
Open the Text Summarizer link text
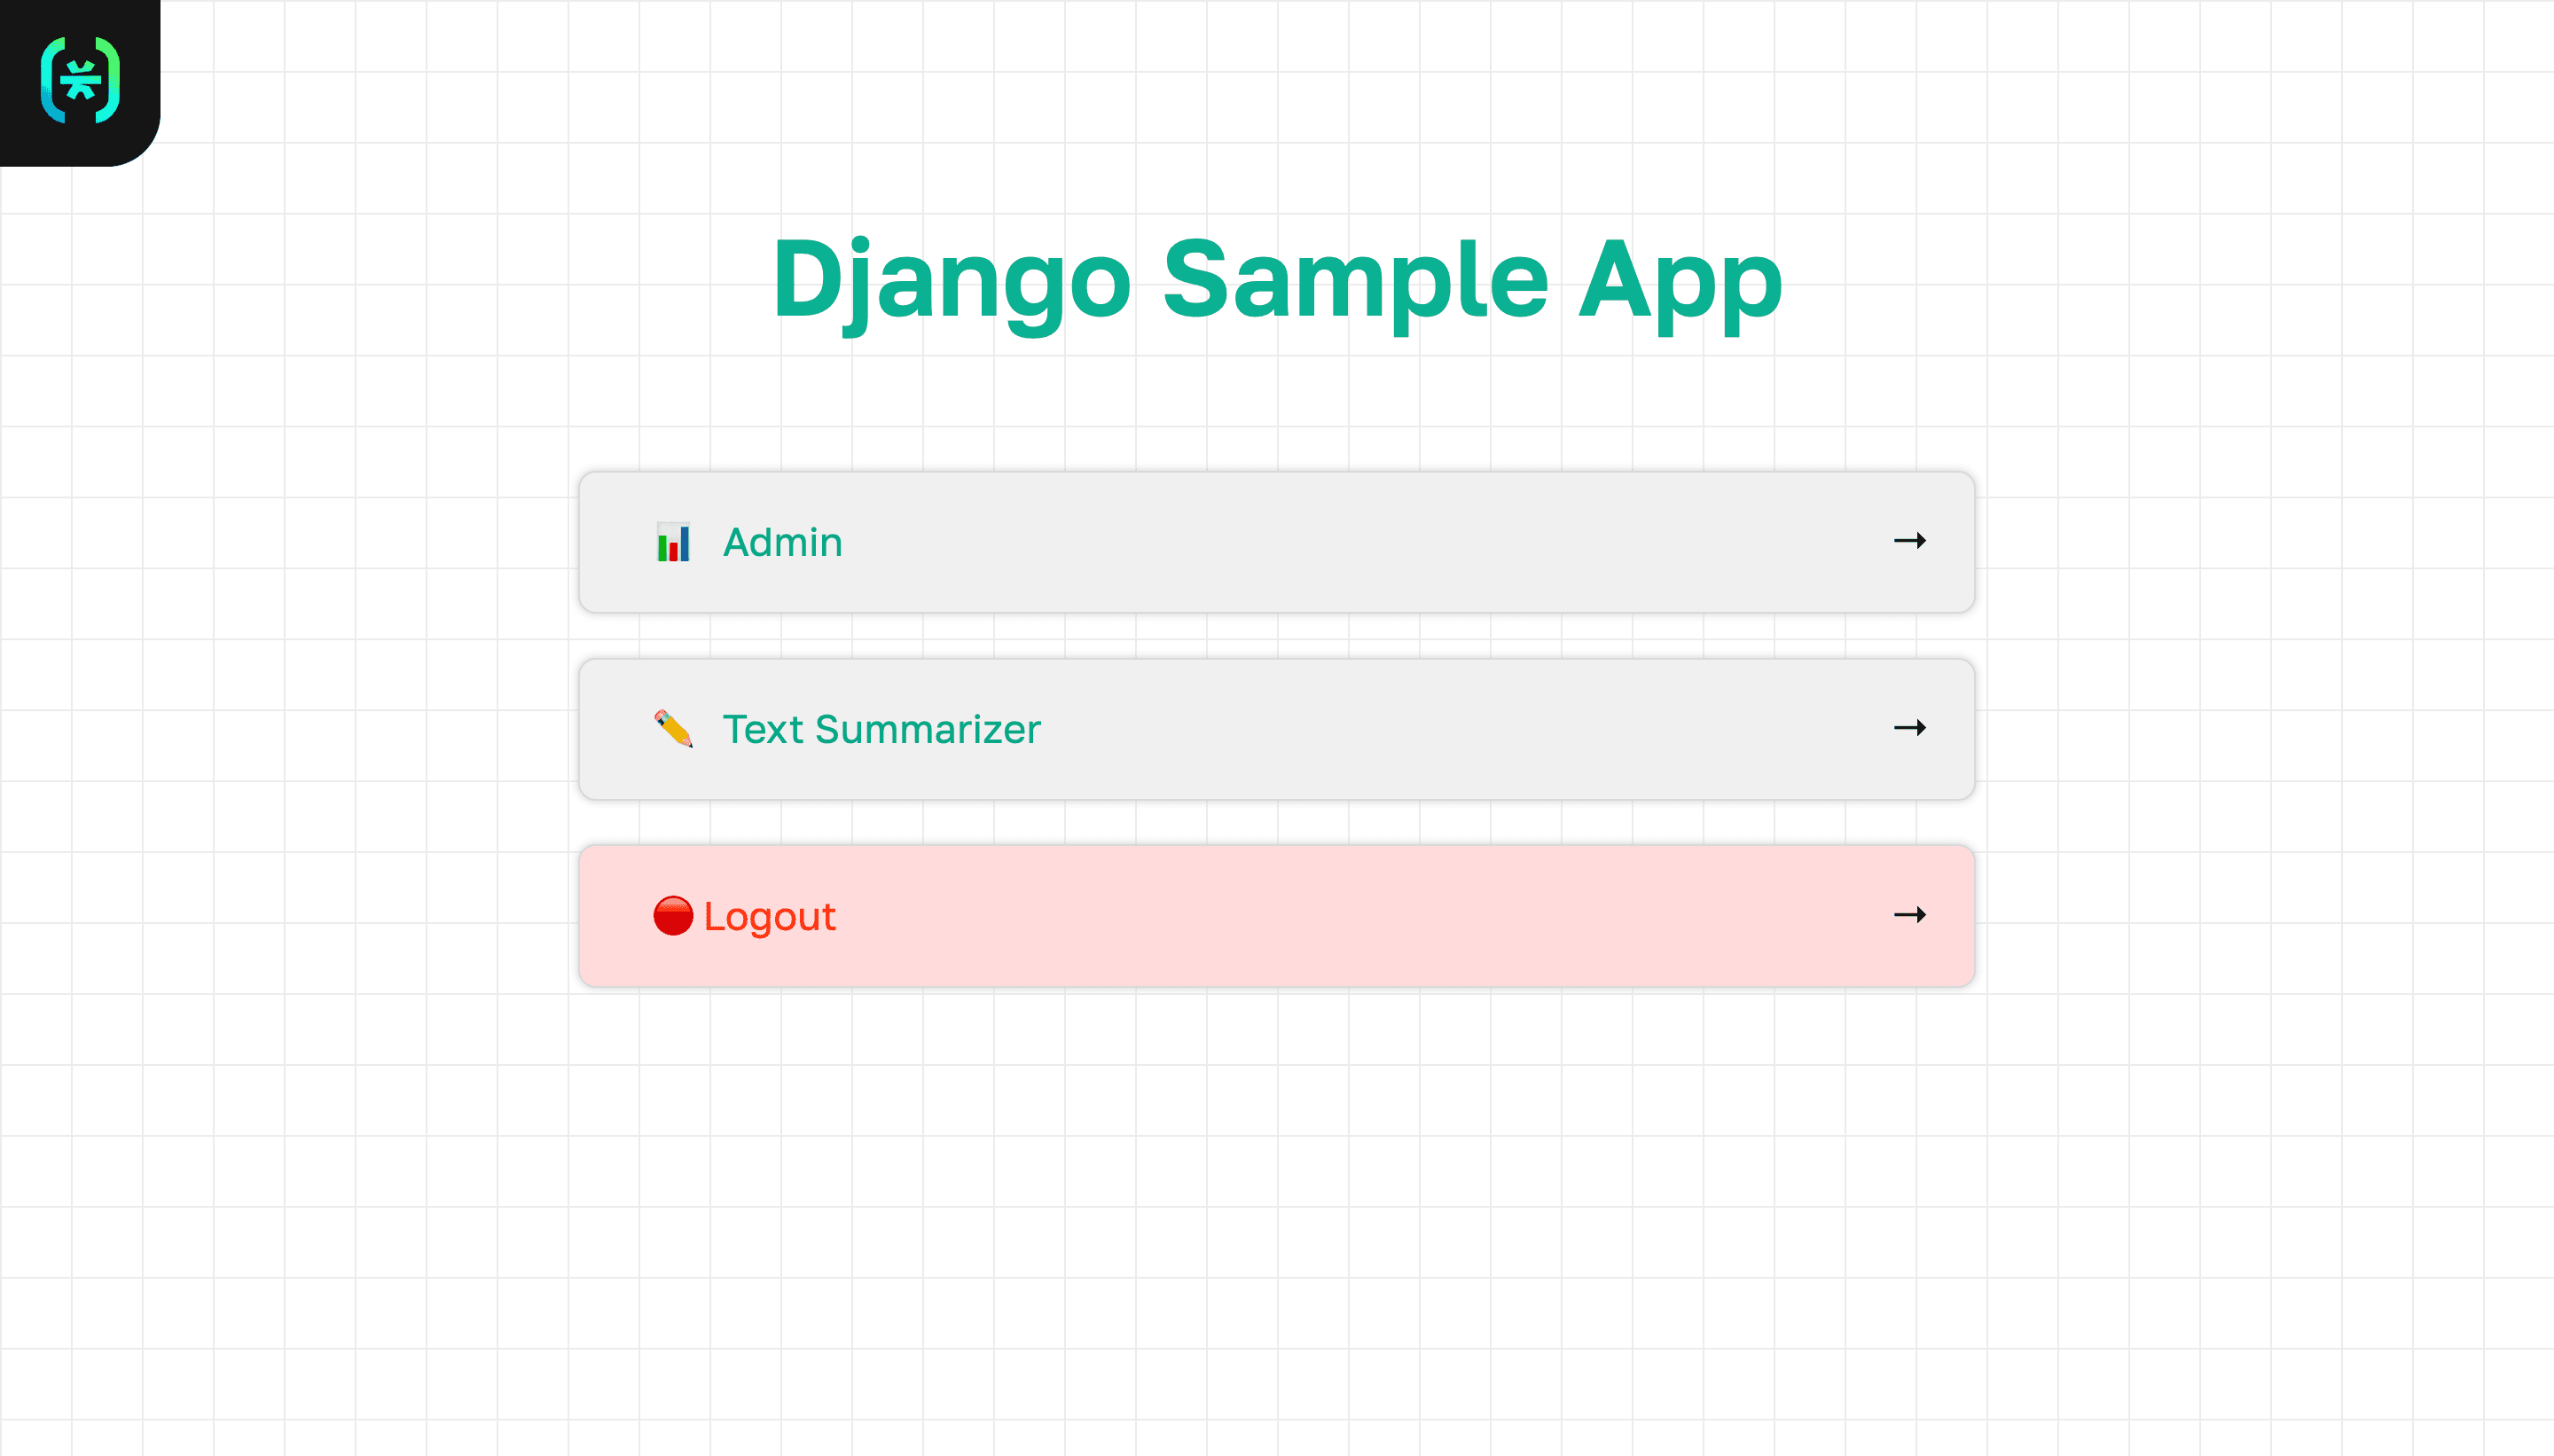881,729
